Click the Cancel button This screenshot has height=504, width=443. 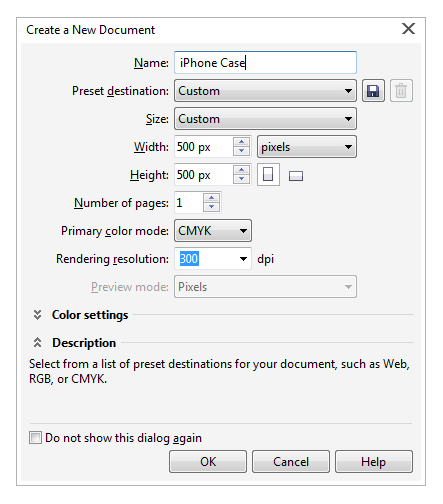point(291,462)
